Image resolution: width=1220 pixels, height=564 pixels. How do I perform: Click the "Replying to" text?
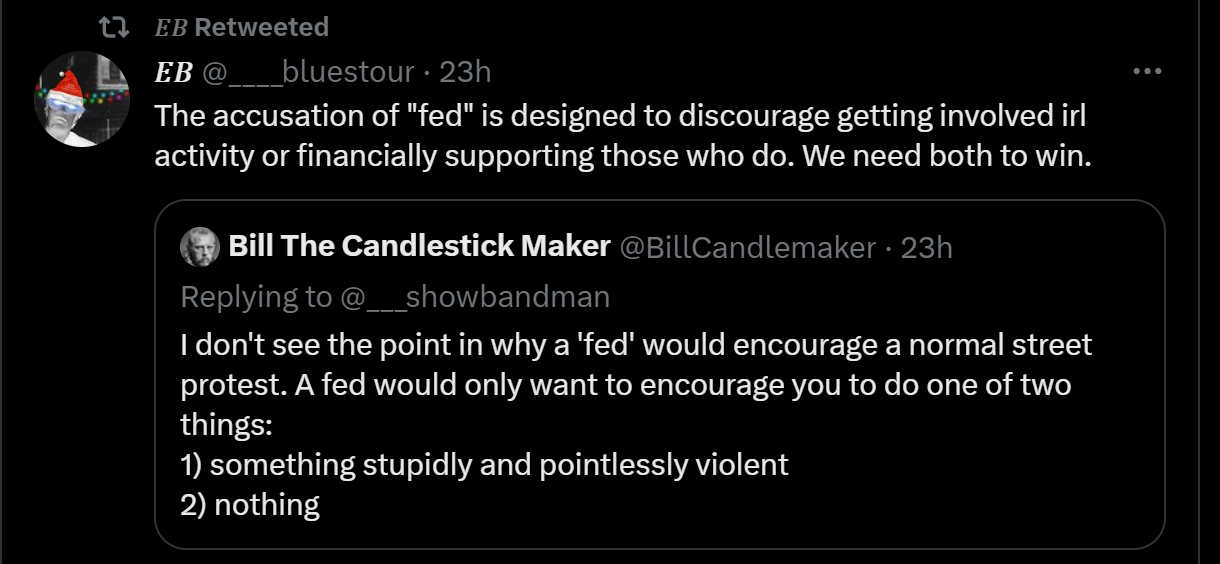[256, 296]
